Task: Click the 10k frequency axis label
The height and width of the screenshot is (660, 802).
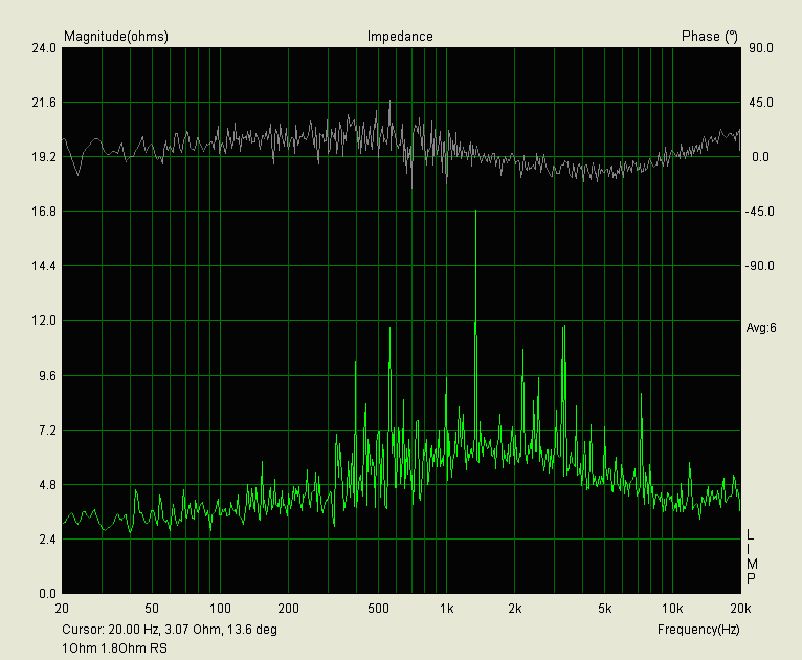Action: pos(673,608)
